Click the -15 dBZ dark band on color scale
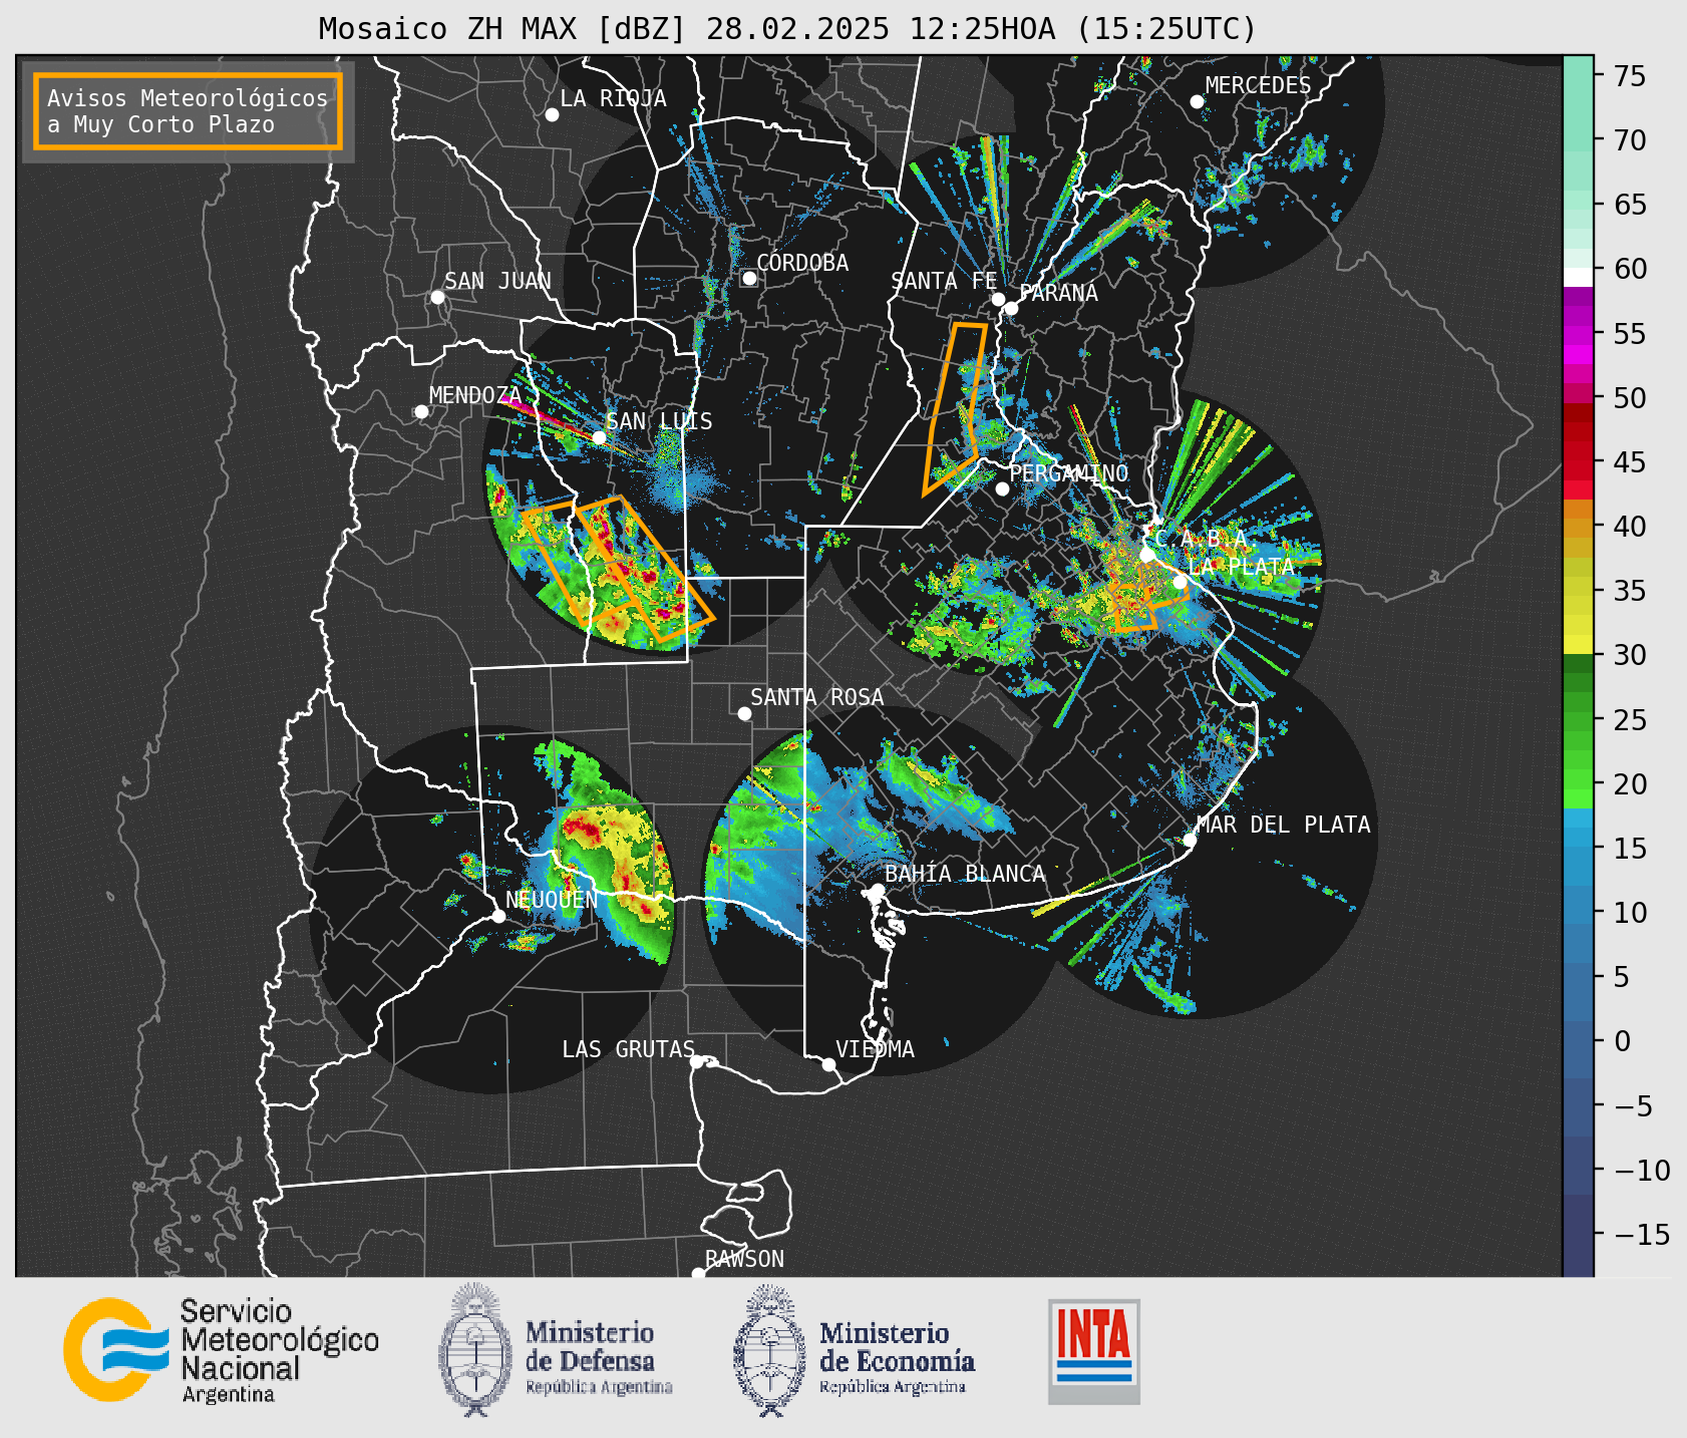The height and width of the screenshot is (1438, 1687). tap(1578, 1234)
